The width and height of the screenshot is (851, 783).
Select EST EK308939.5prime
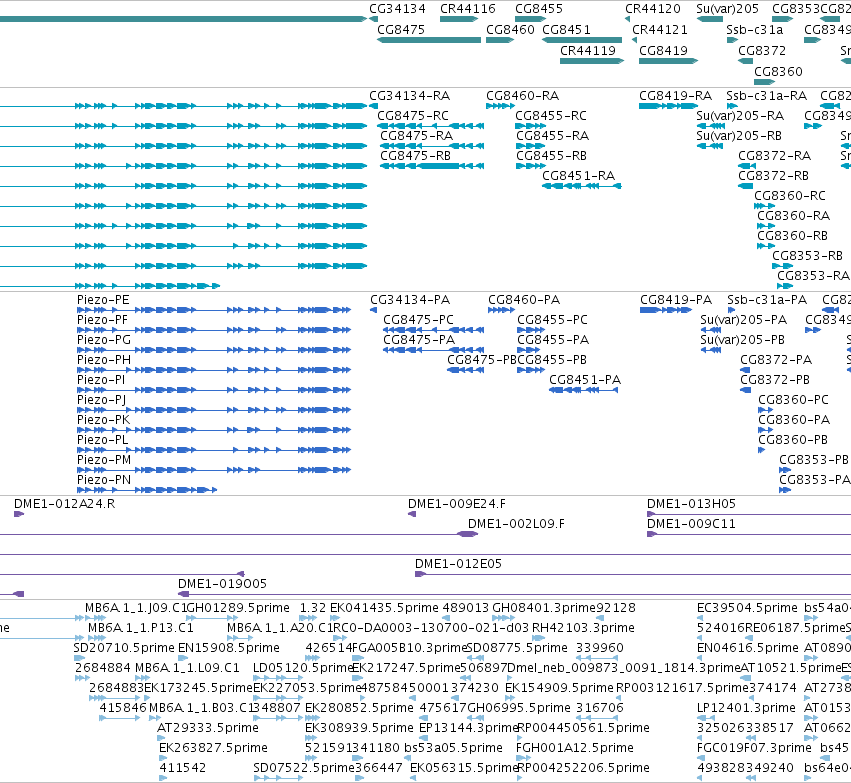(x=359, y=728)
